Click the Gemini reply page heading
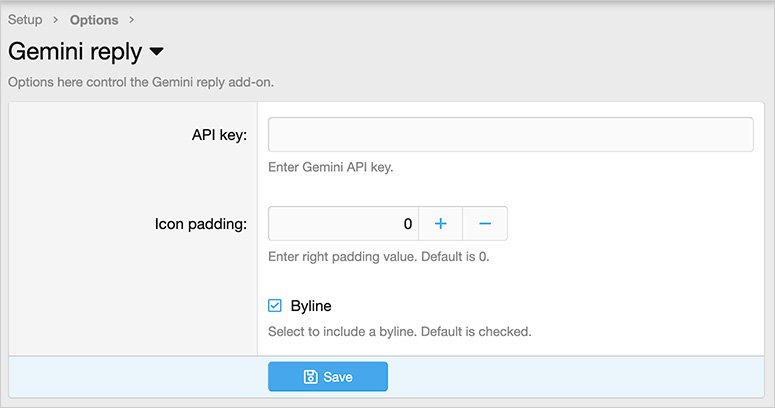This screenshot has width=775, height=408. click(x=74, y=51)
